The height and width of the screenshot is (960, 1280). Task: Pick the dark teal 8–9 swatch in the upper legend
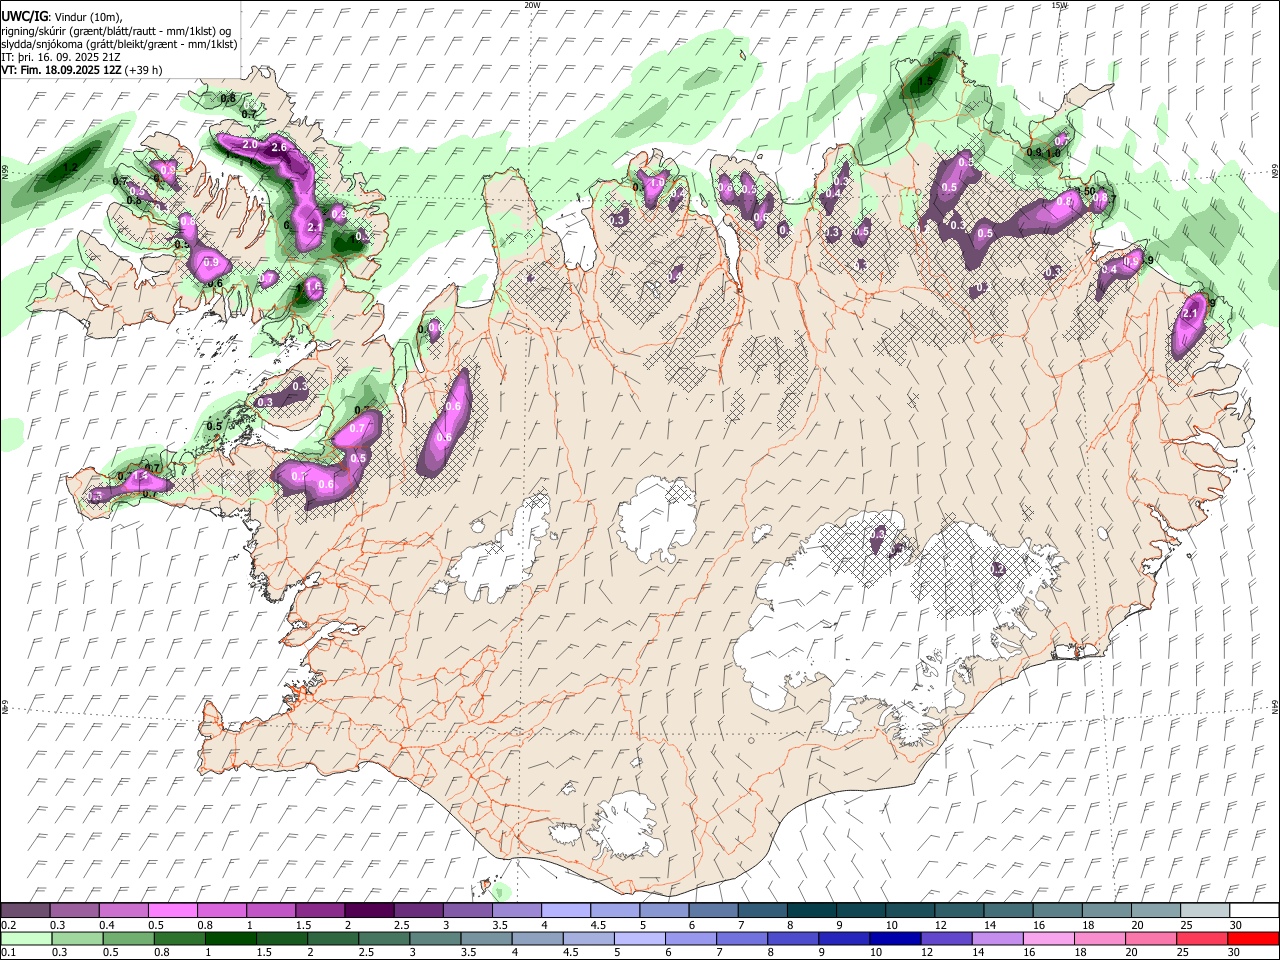coord(811,911)
